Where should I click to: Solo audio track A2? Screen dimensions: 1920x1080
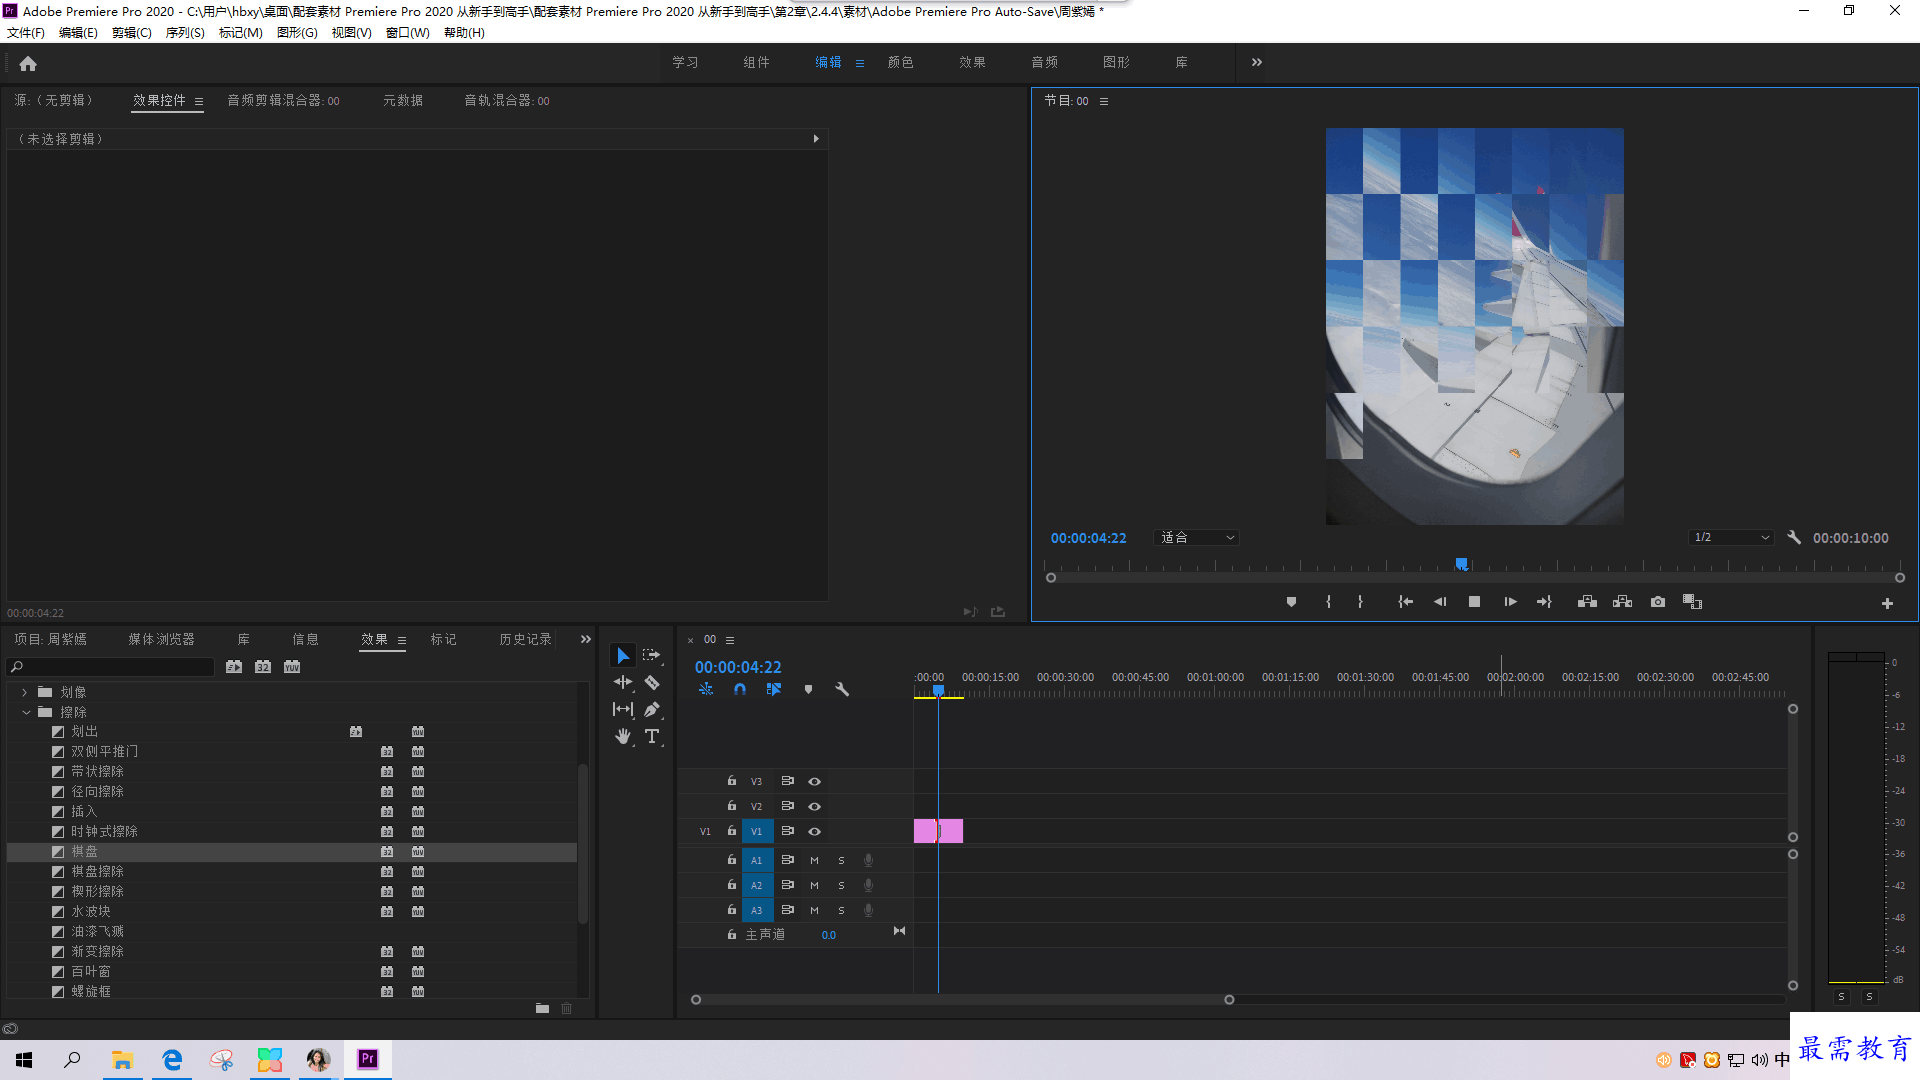841,885
